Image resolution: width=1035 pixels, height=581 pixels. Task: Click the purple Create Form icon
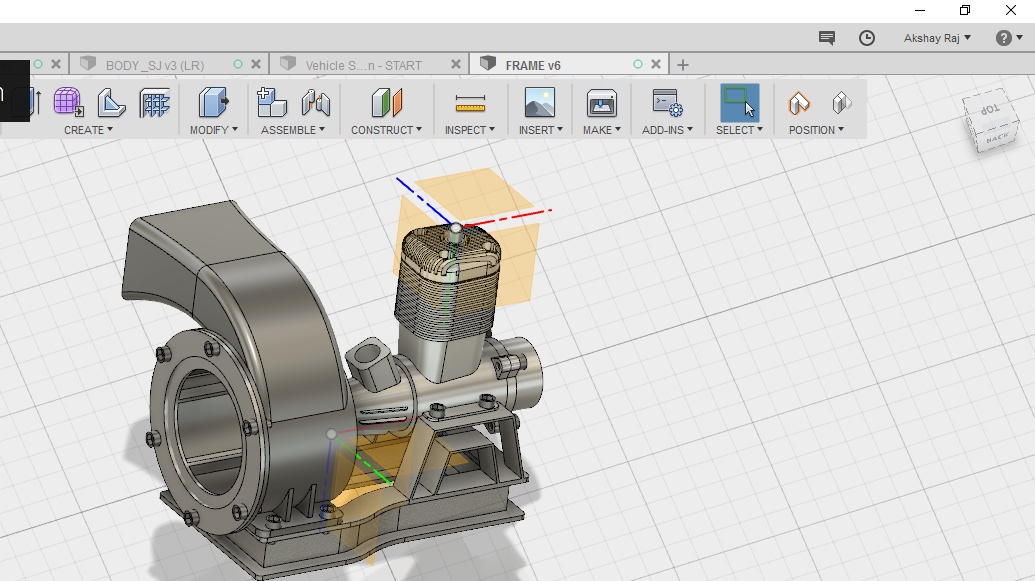pyautogui.click(x=68, y=102)
